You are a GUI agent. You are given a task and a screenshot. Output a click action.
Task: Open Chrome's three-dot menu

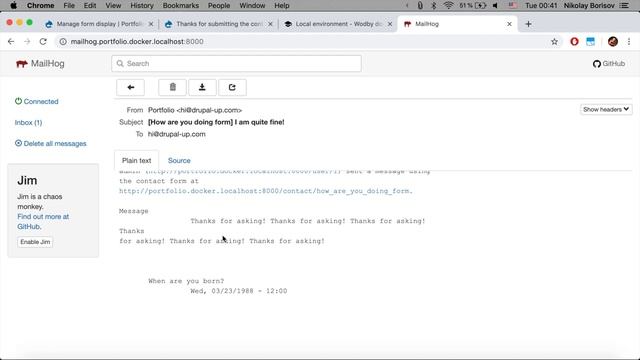point(629,42)
